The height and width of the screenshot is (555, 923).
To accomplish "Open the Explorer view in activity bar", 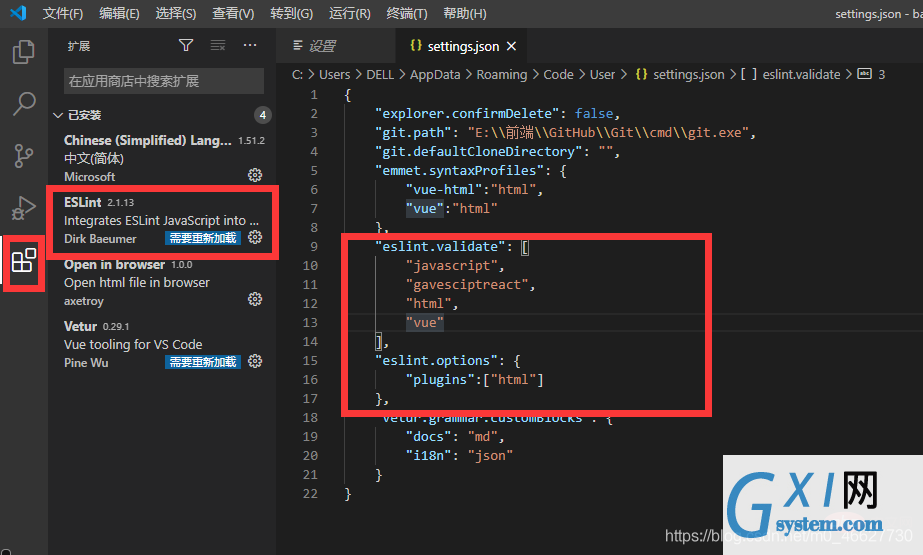I will click(x=24, y=52).
